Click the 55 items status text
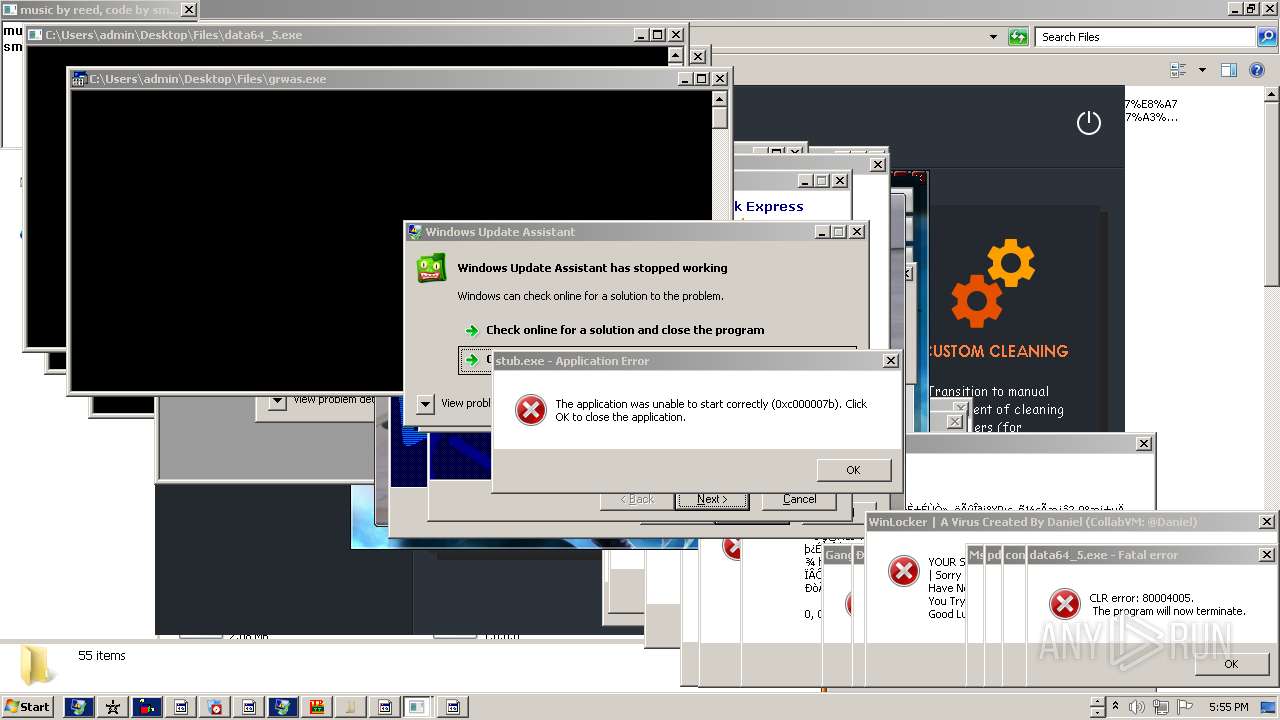1280x720 pixels. [102, 656]
